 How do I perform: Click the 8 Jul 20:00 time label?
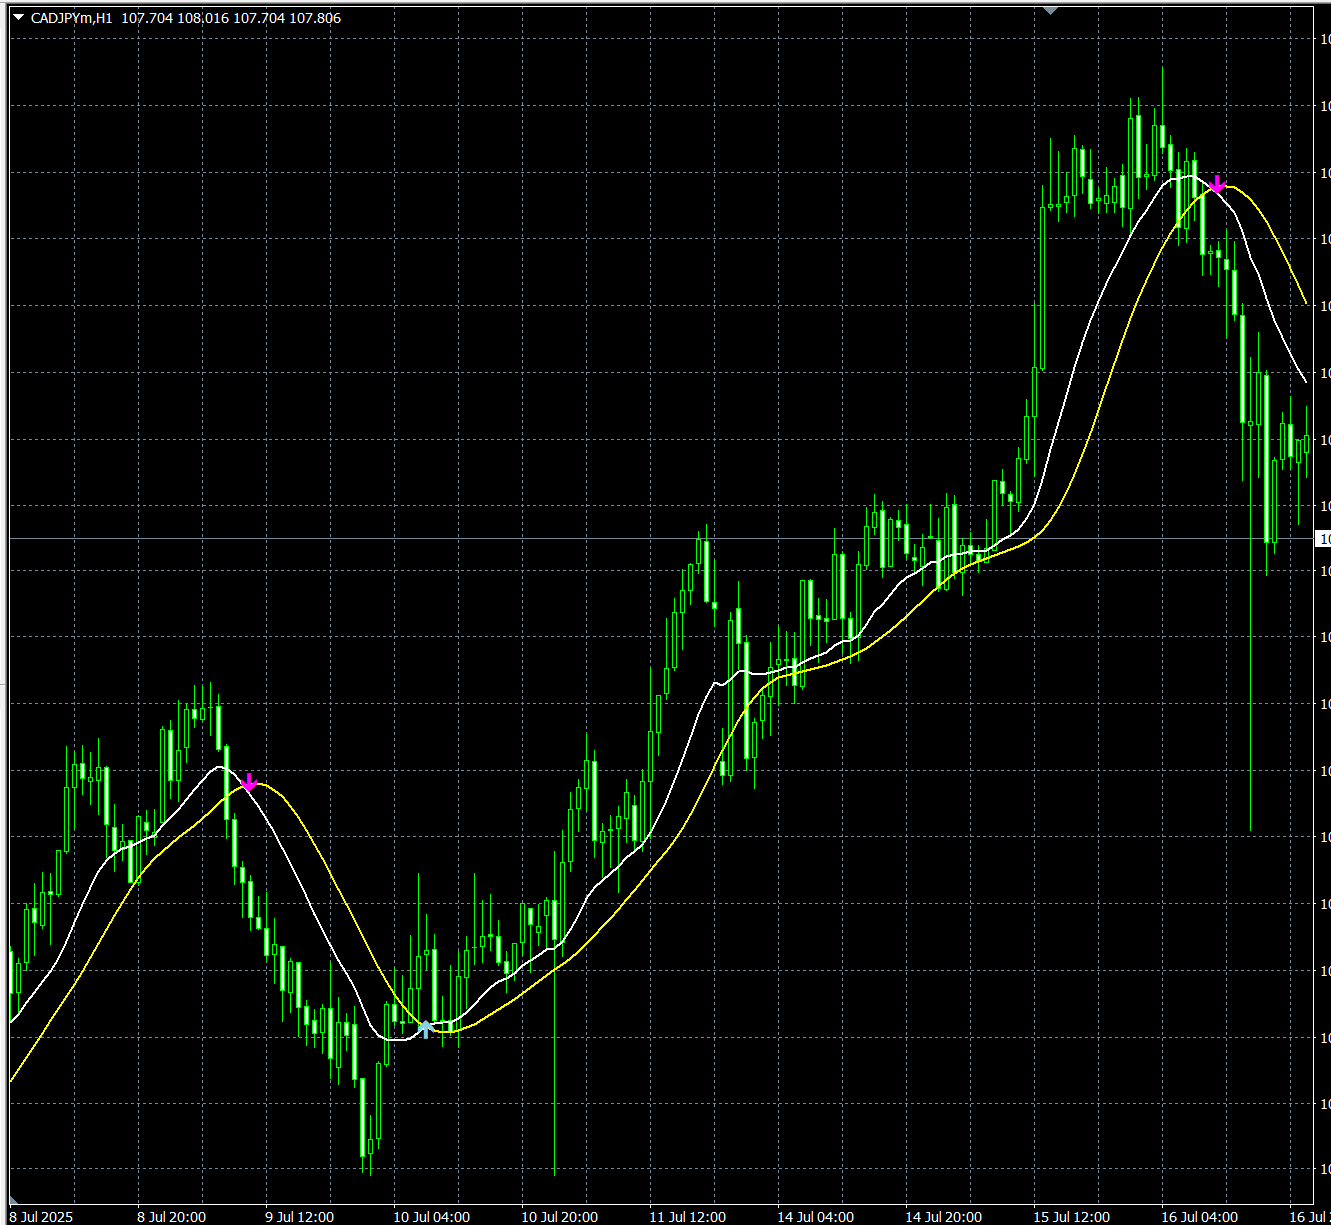(x=171, y=1217)
